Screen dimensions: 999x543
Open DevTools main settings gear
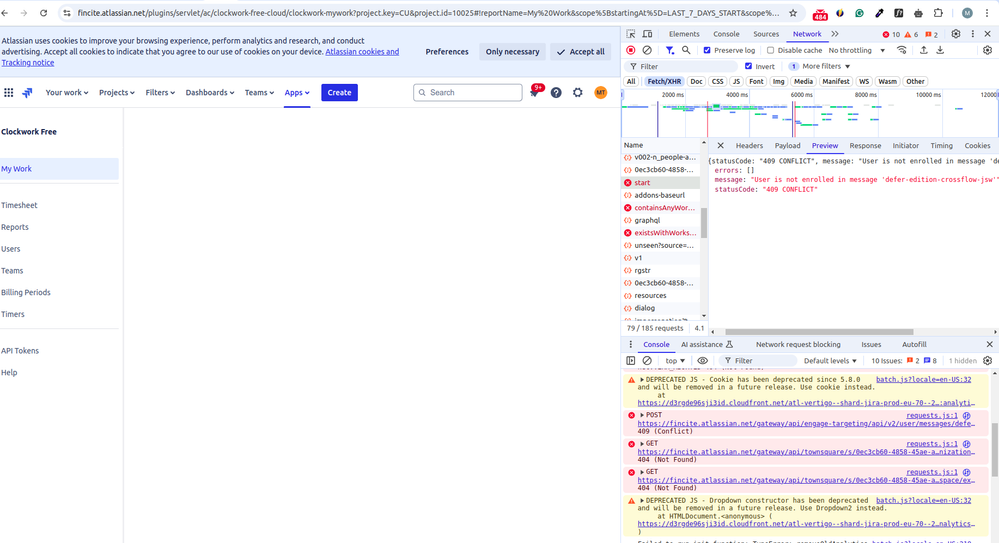[x=956, y=34]
